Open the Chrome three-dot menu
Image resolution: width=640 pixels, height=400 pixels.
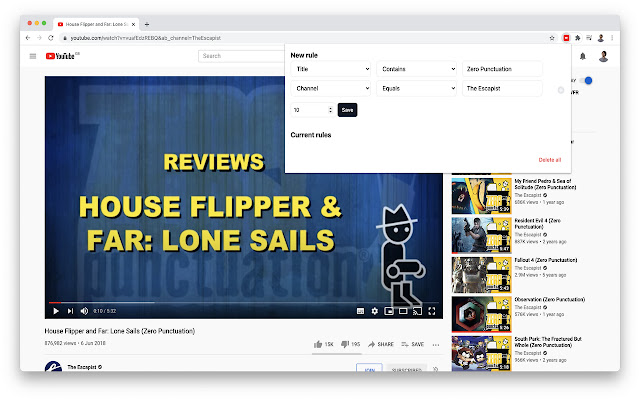(x=612, y=38)
